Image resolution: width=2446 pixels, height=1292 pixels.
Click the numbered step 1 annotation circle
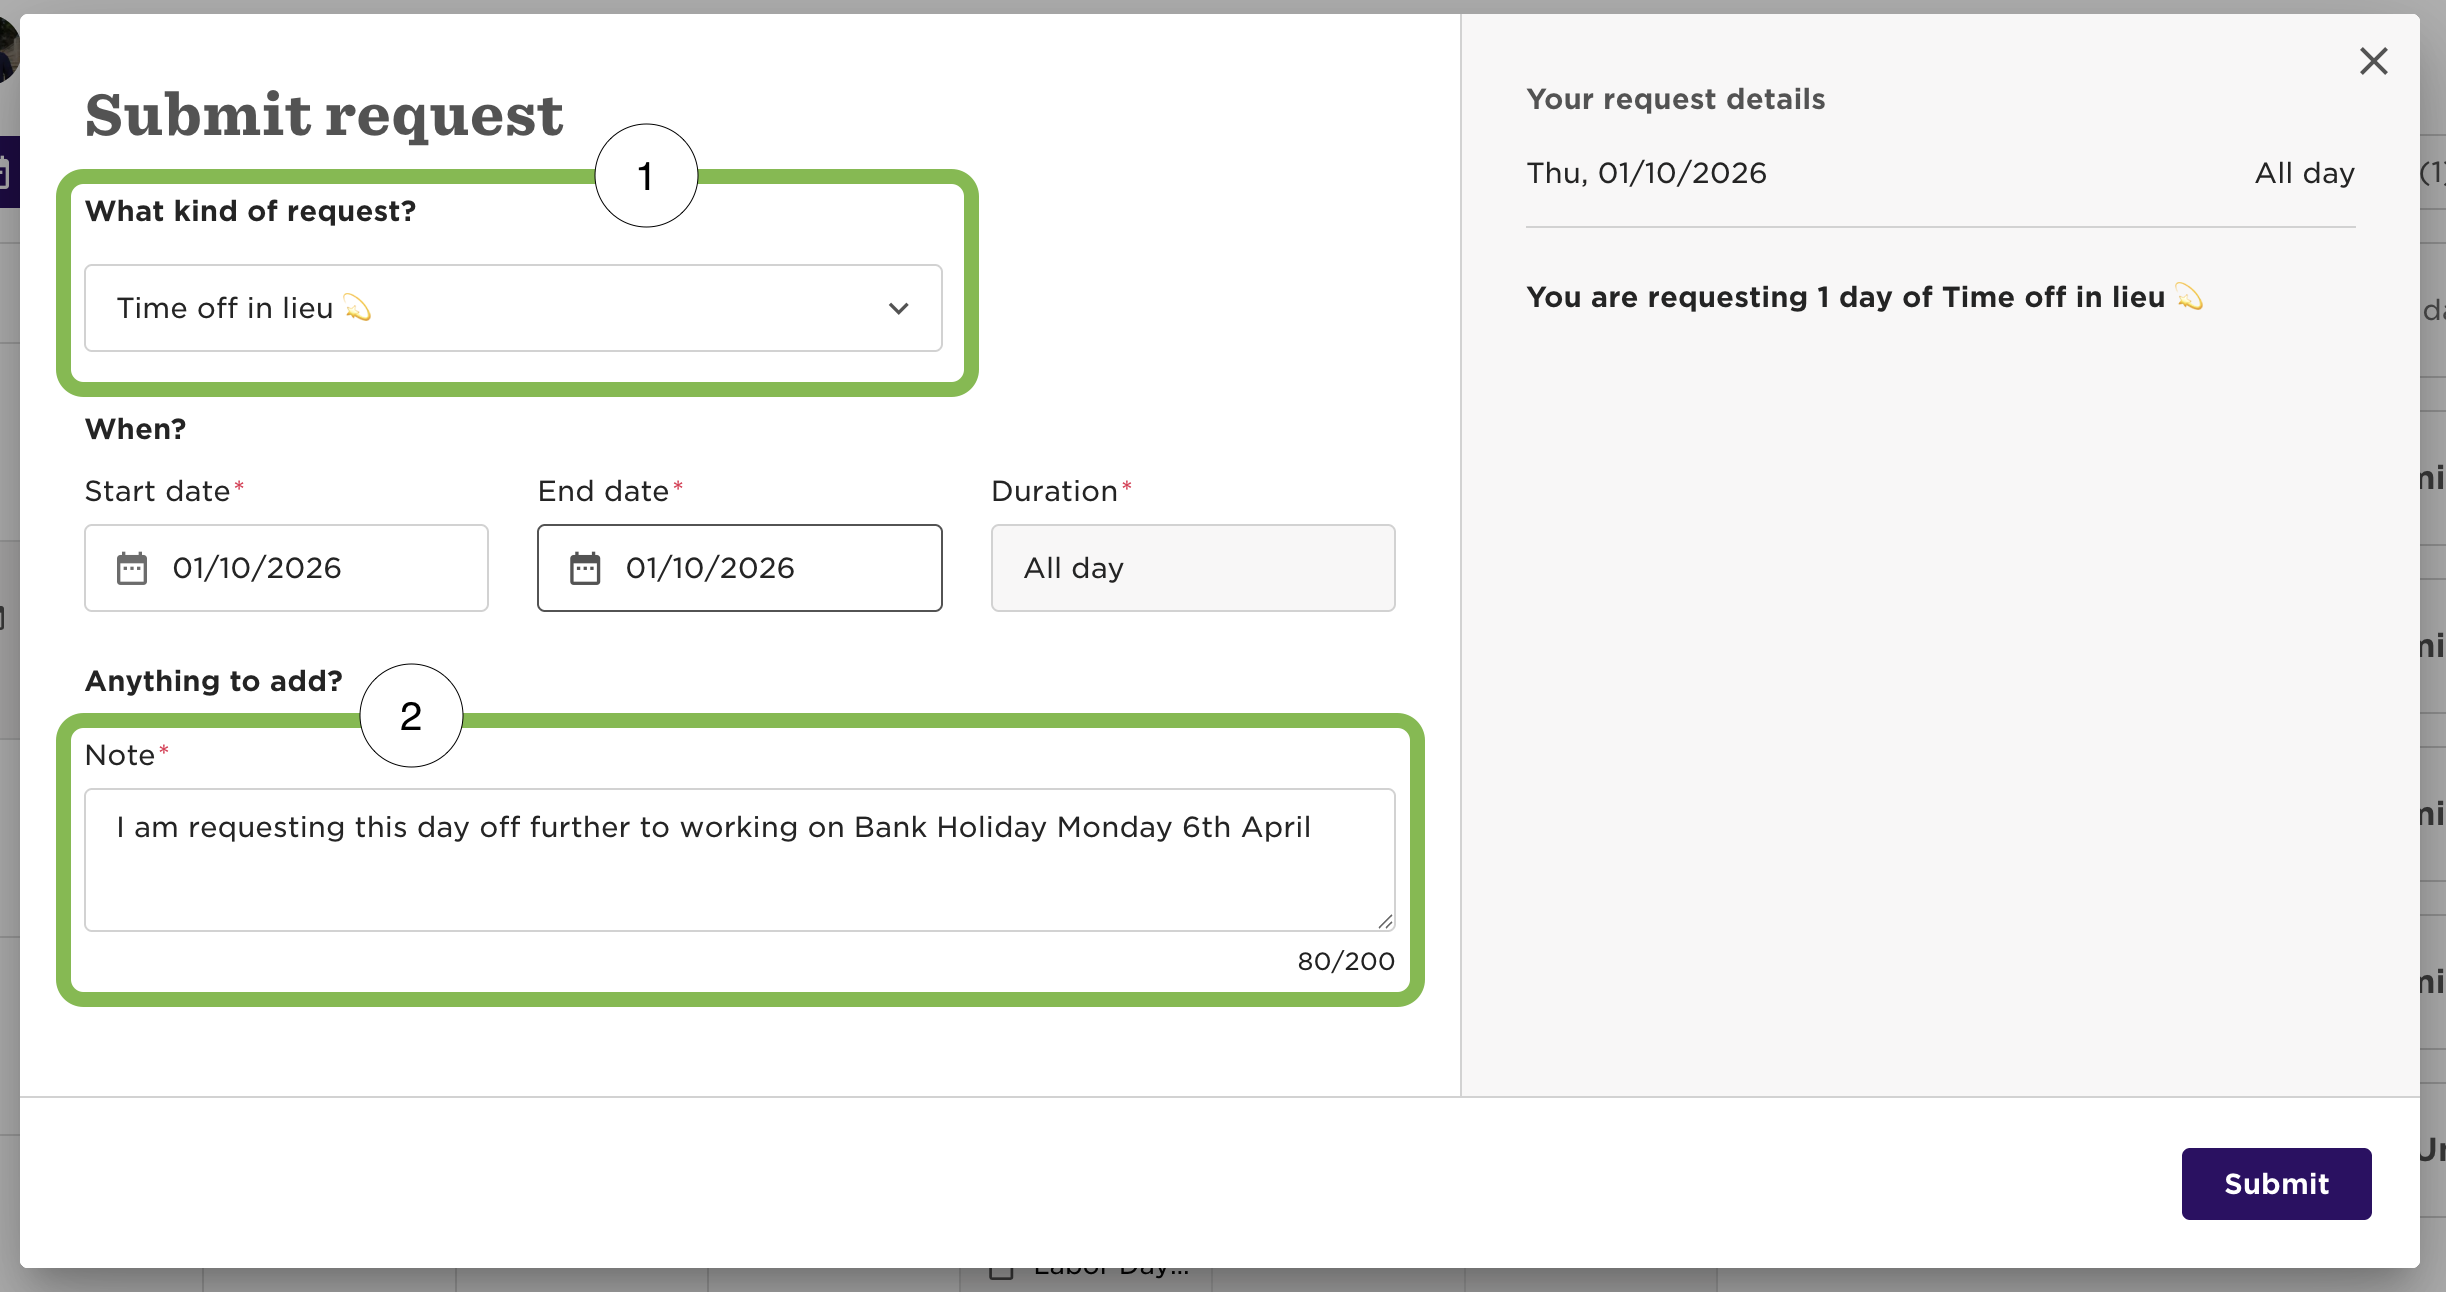646,176
